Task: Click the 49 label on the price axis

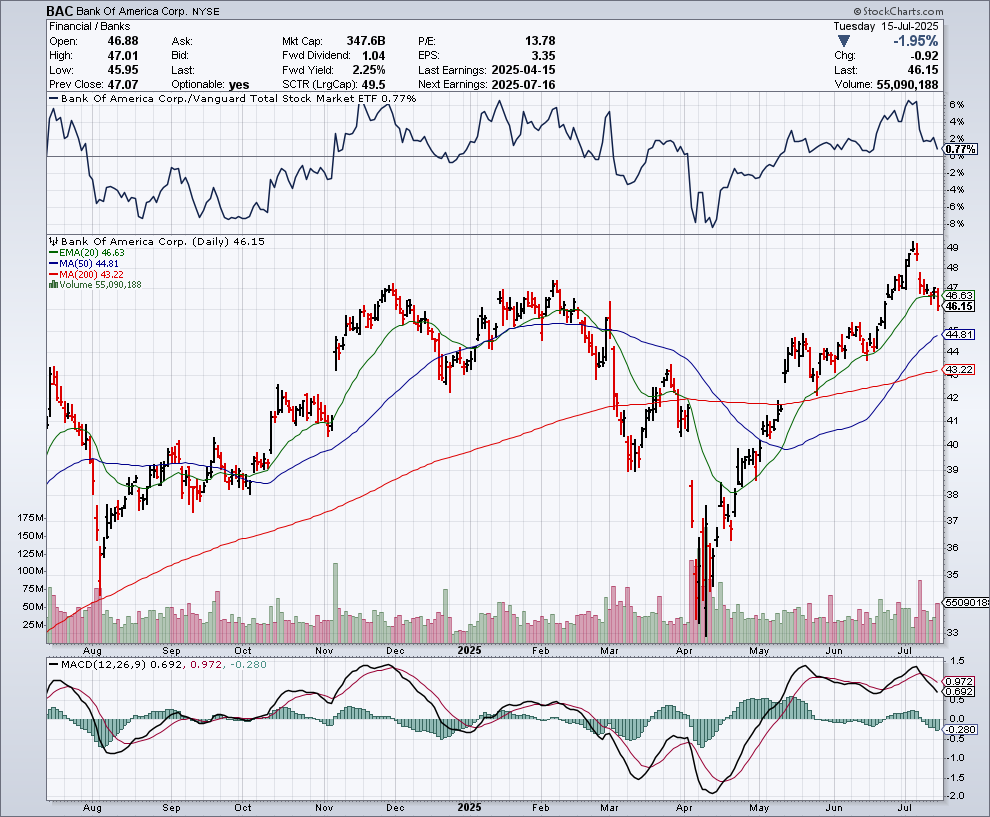Action: (x=953, y=247)
